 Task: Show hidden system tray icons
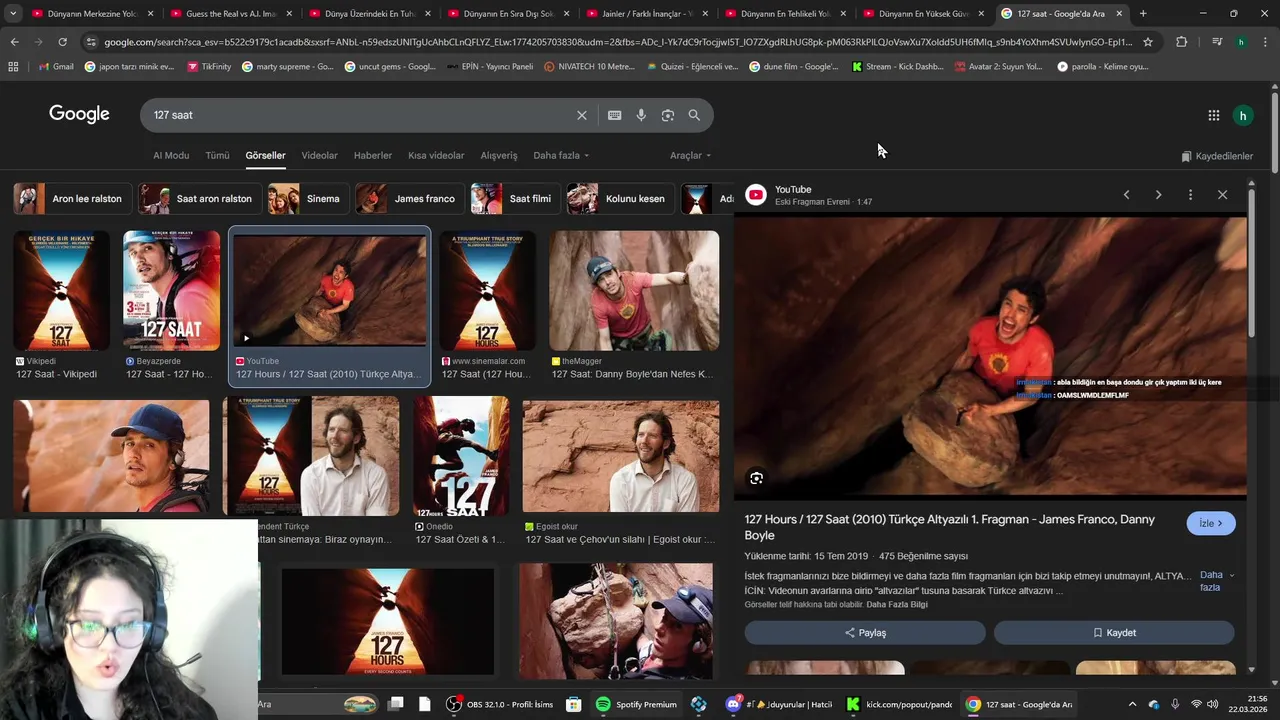point(1132,704)
